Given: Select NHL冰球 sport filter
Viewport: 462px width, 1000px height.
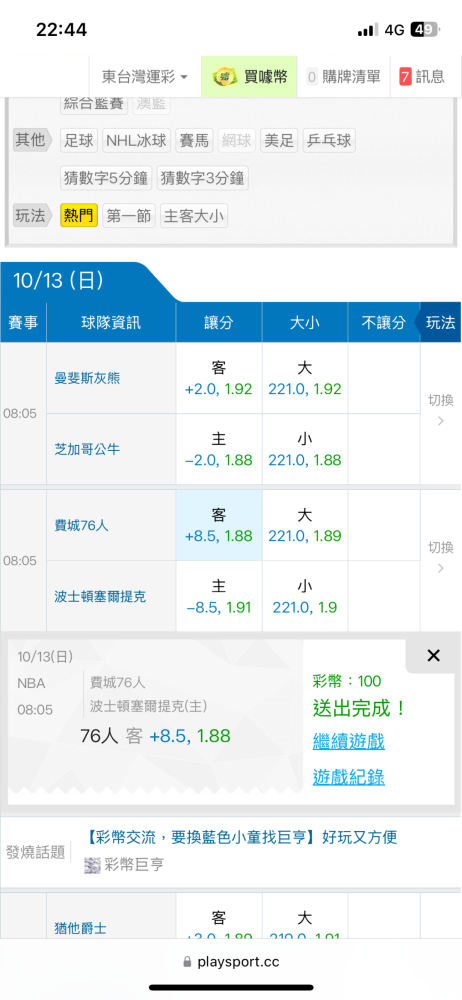Looking at the screenshot, I should coord(137,140).
